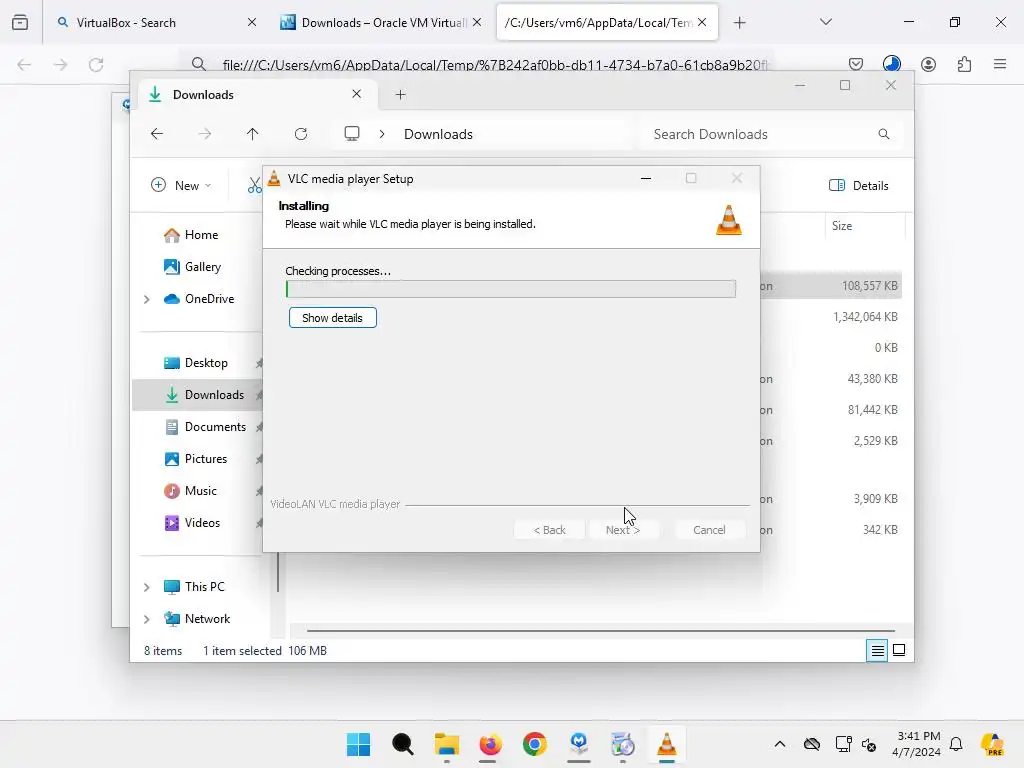Open Pictures folder in the sidebar
This screenshot has width=1024, height=768.
[x=196, y=459]
